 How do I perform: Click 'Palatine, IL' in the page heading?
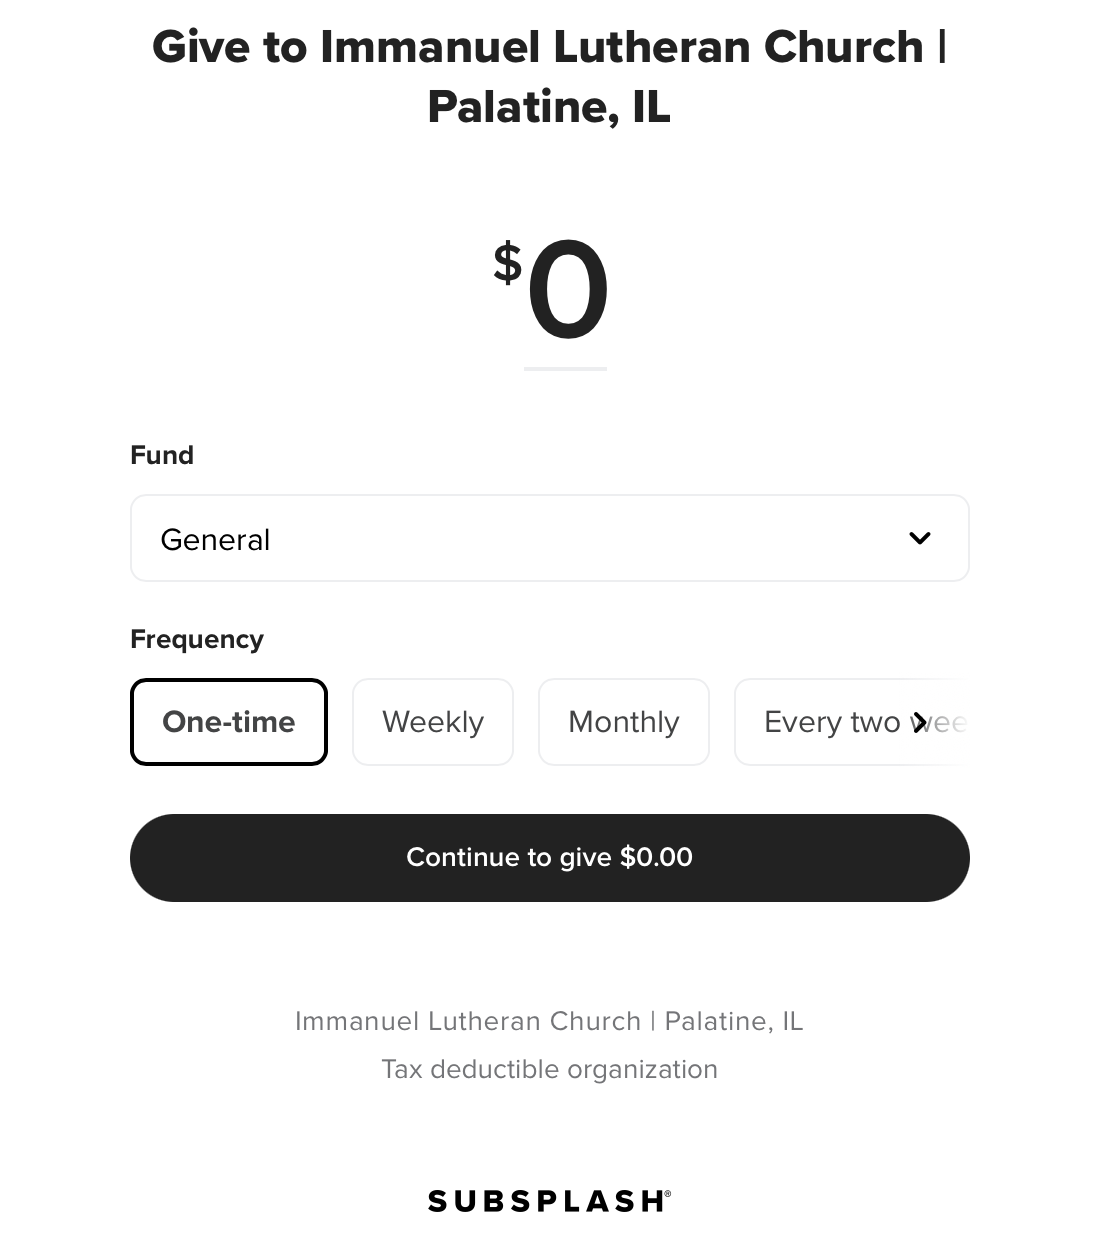click(x=549, y=107)
